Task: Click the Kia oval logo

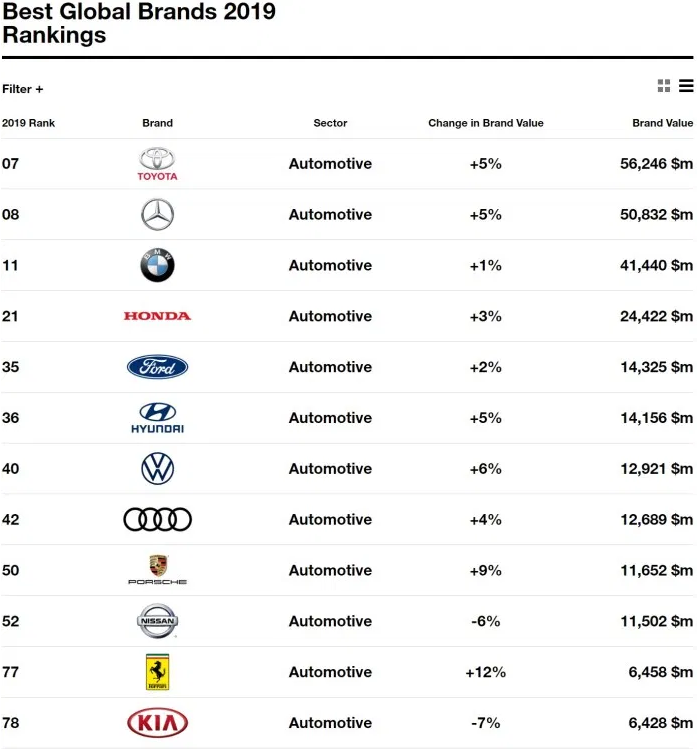Action: pos(157,723)
